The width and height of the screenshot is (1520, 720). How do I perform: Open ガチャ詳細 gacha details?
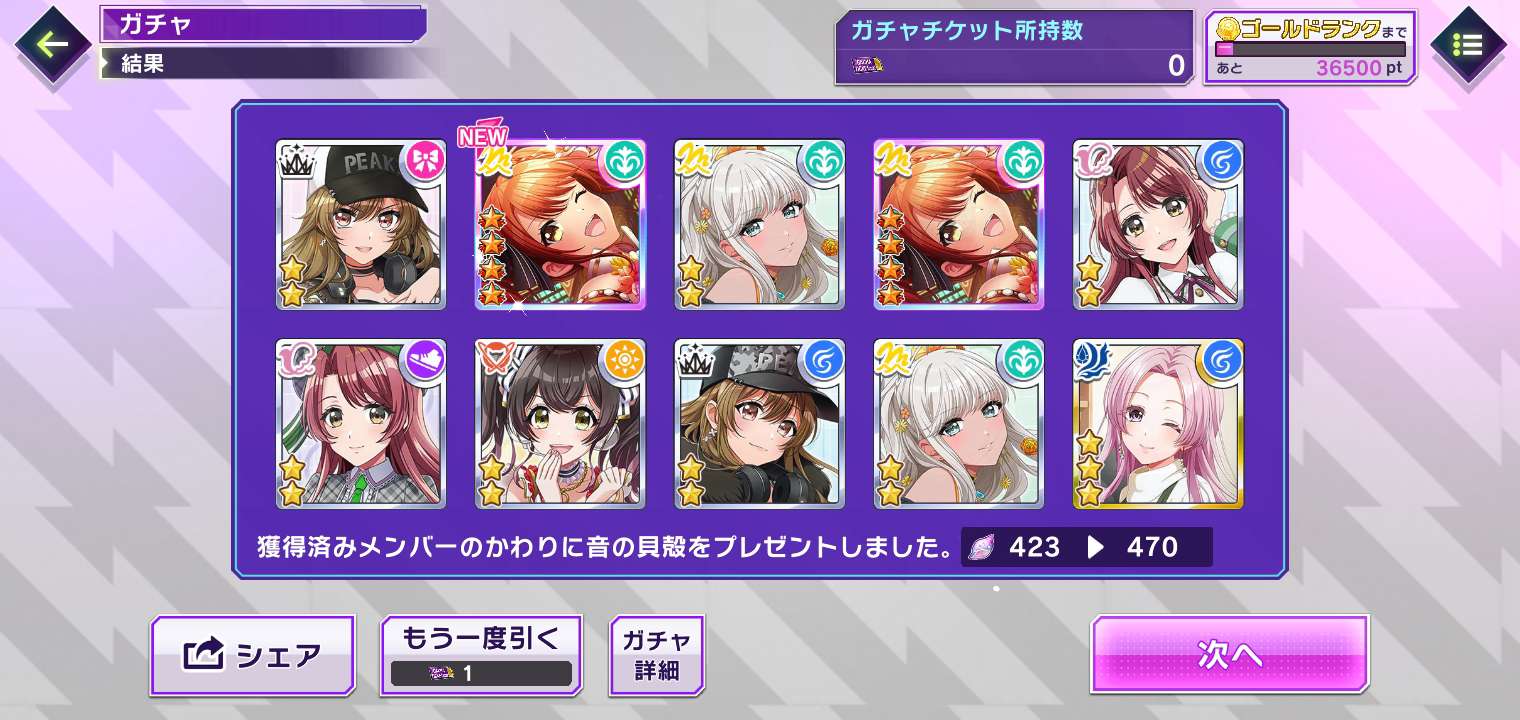coord(656,655)
